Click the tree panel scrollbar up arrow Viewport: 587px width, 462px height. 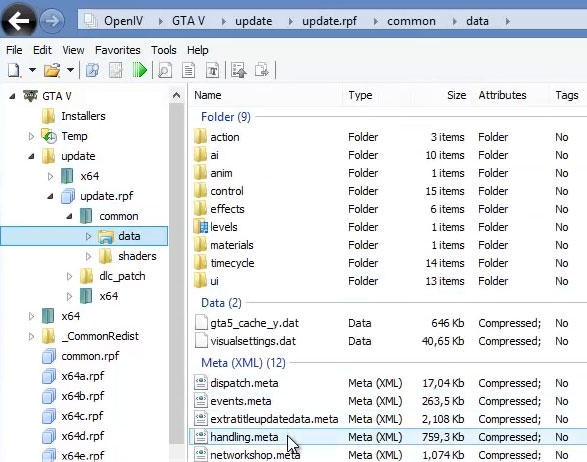point(176,95)
